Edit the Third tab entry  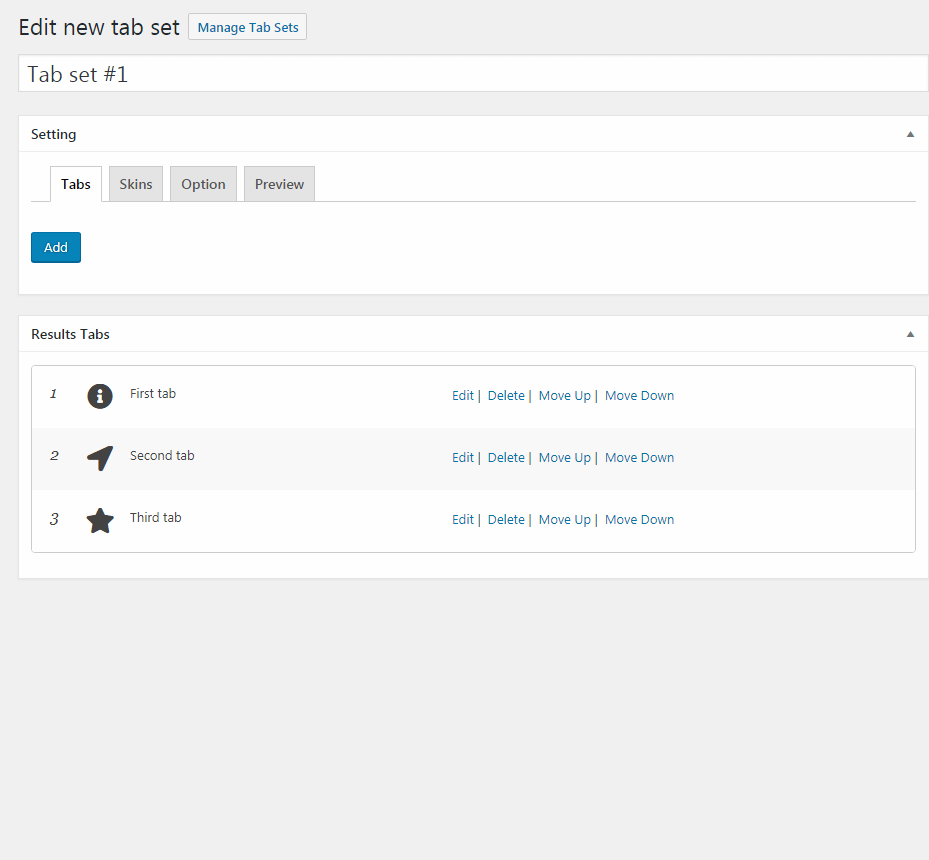pos(463,520)
